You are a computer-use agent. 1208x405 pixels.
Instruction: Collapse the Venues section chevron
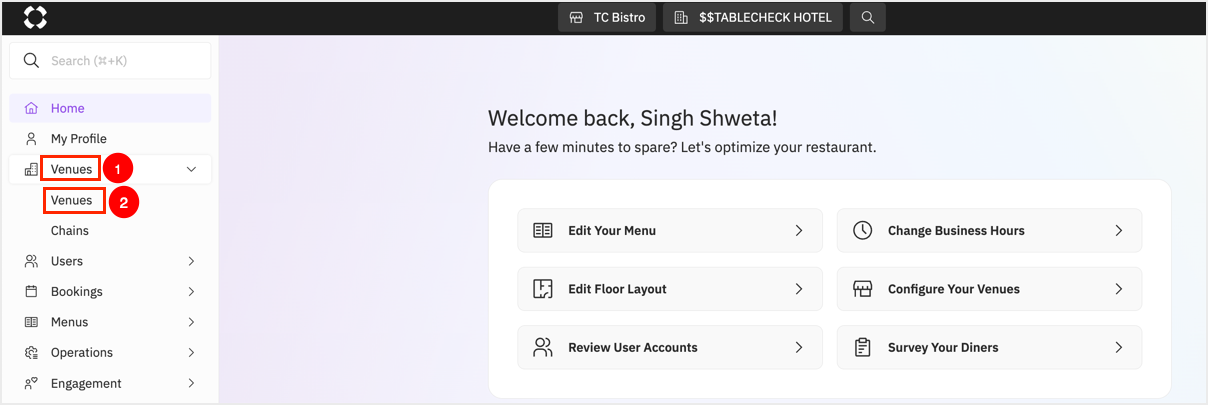pyautogui.click(x=191, y=170)
